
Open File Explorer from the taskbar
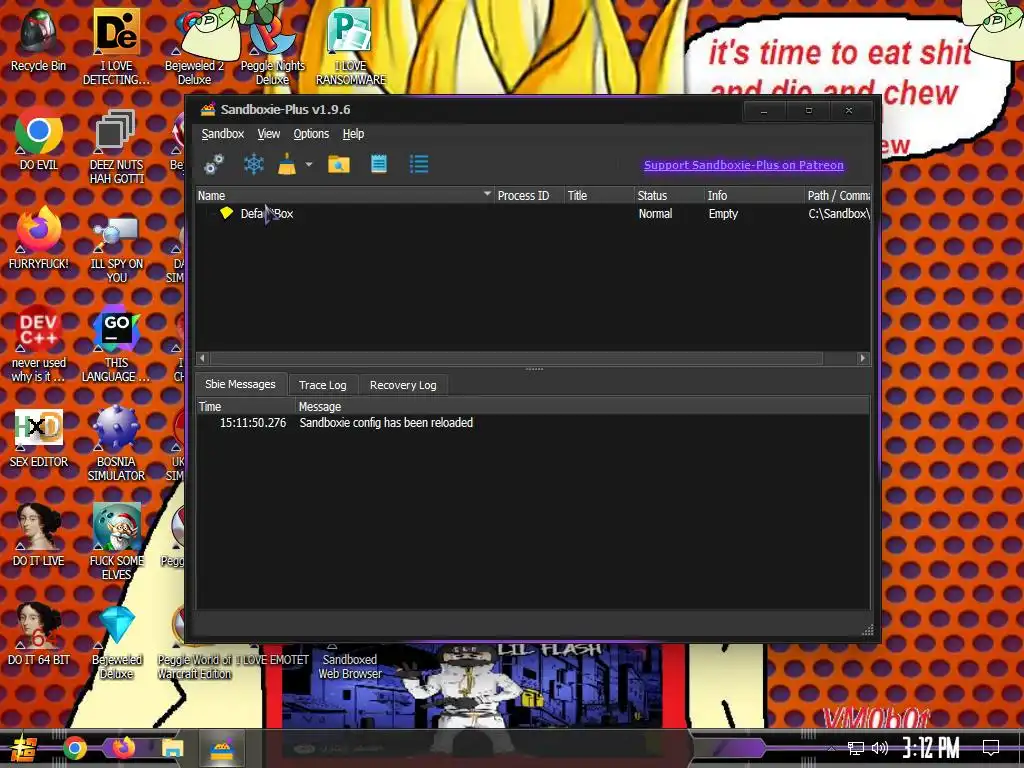click(173, 748)
